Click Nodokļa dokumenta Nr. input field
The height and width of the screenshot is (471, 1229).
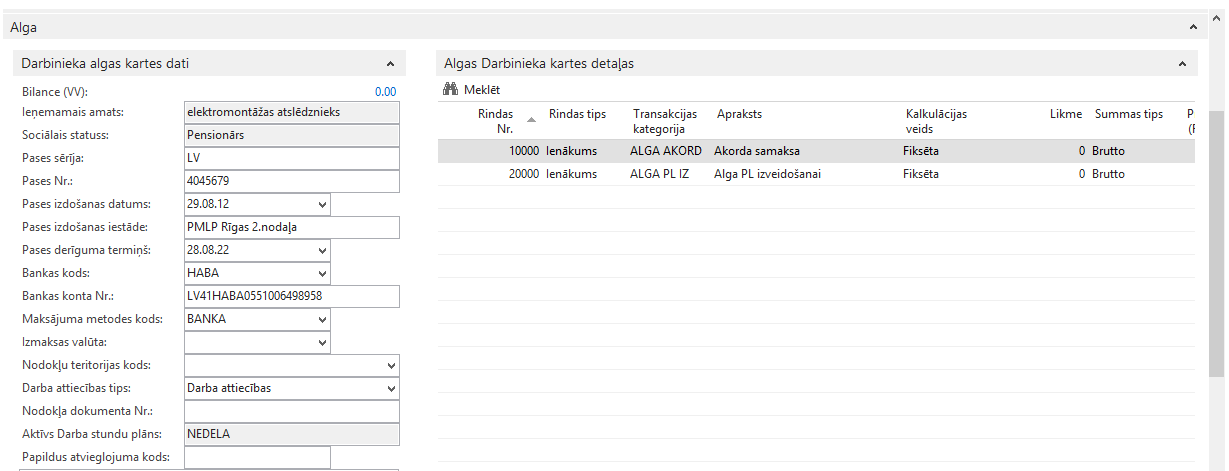click(291, 411)
